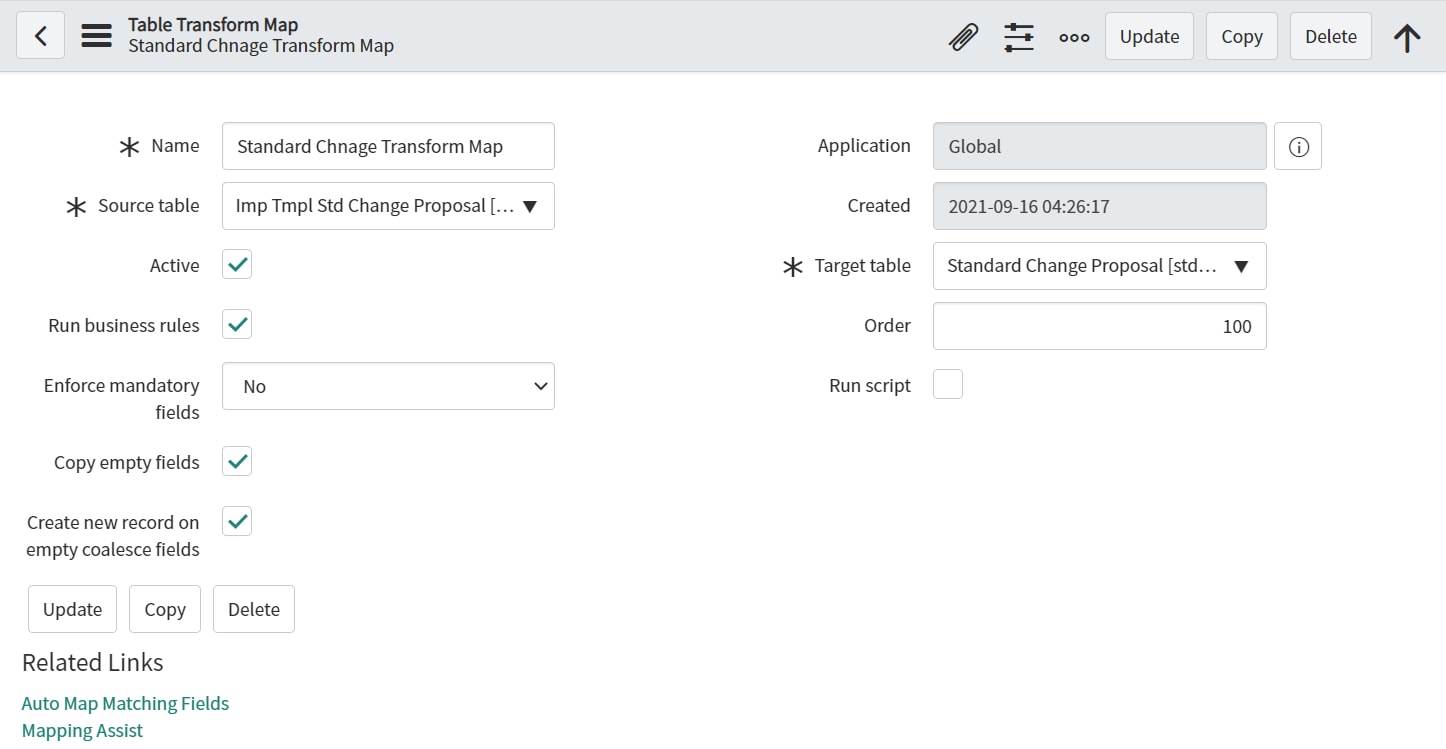This screenshot has width=1446, height=749.
Task: Open the more options ellipsis icon
Action: click(x=1075, y=37)
